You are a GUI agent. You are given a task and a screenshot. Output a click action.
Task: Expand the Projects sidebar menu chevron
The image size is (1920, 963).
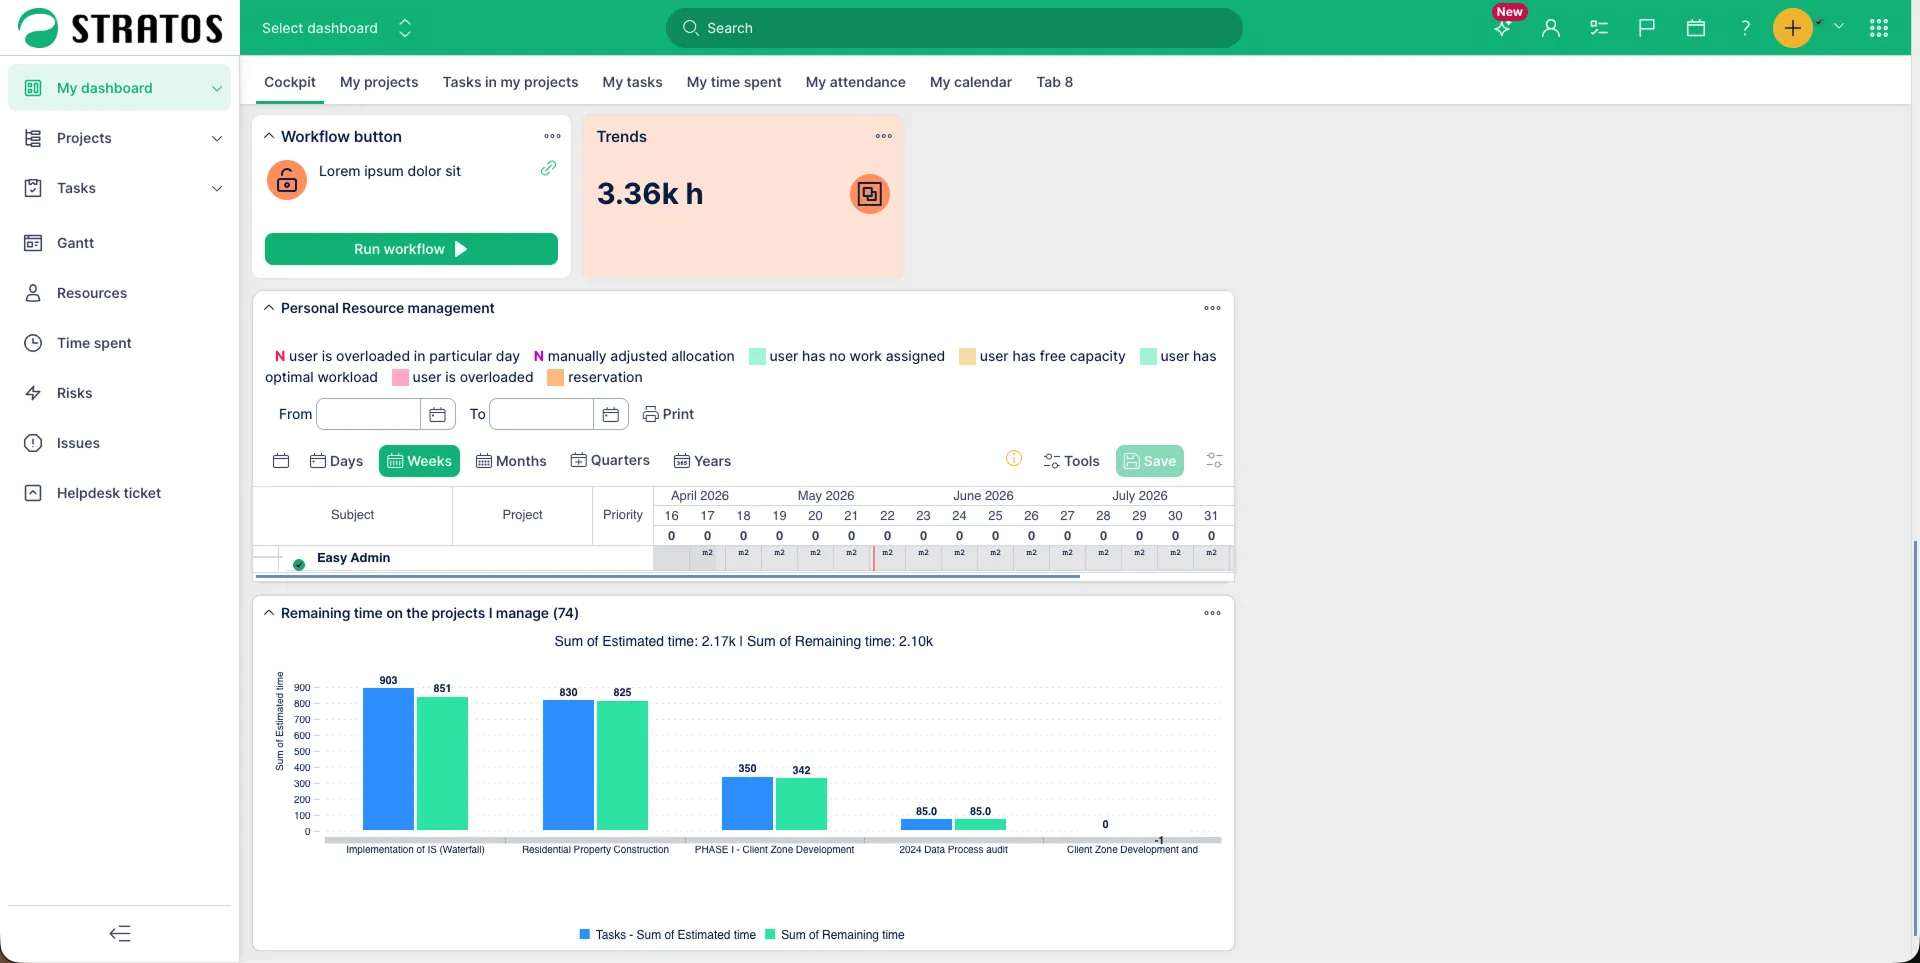[217, 138]
